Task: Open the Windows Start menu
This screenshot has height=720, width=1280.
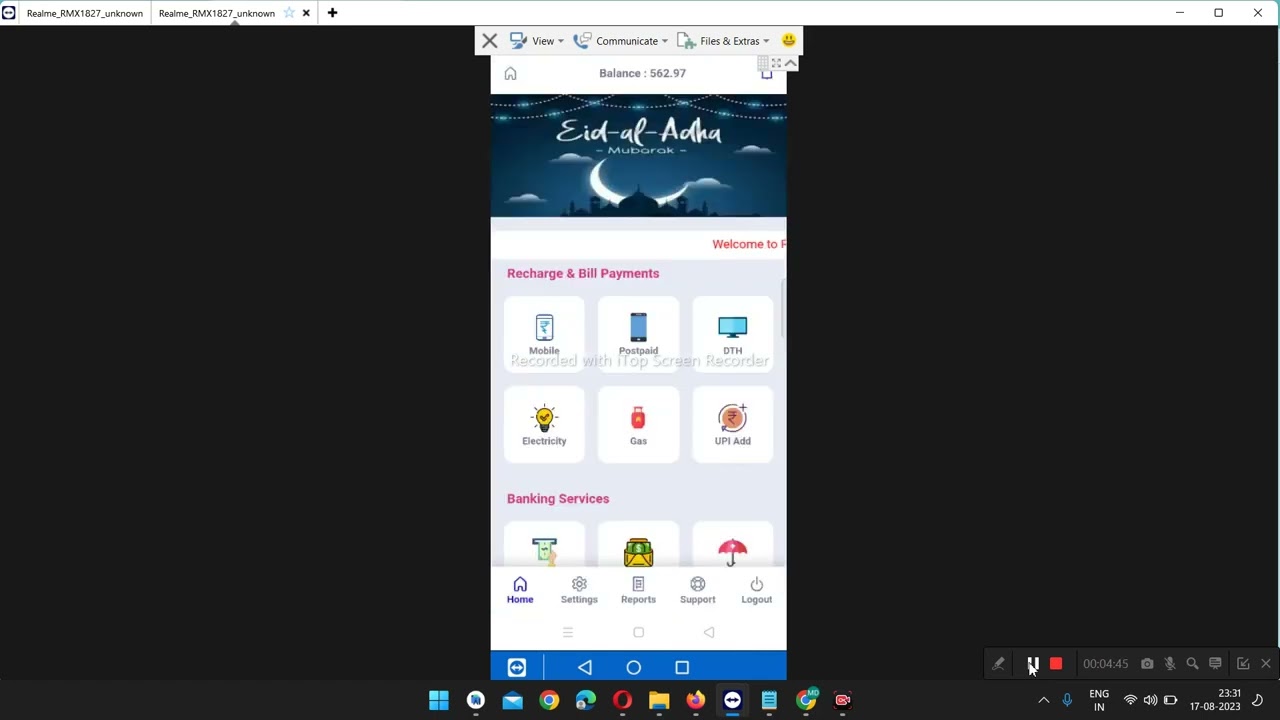Action: [439, 700]
